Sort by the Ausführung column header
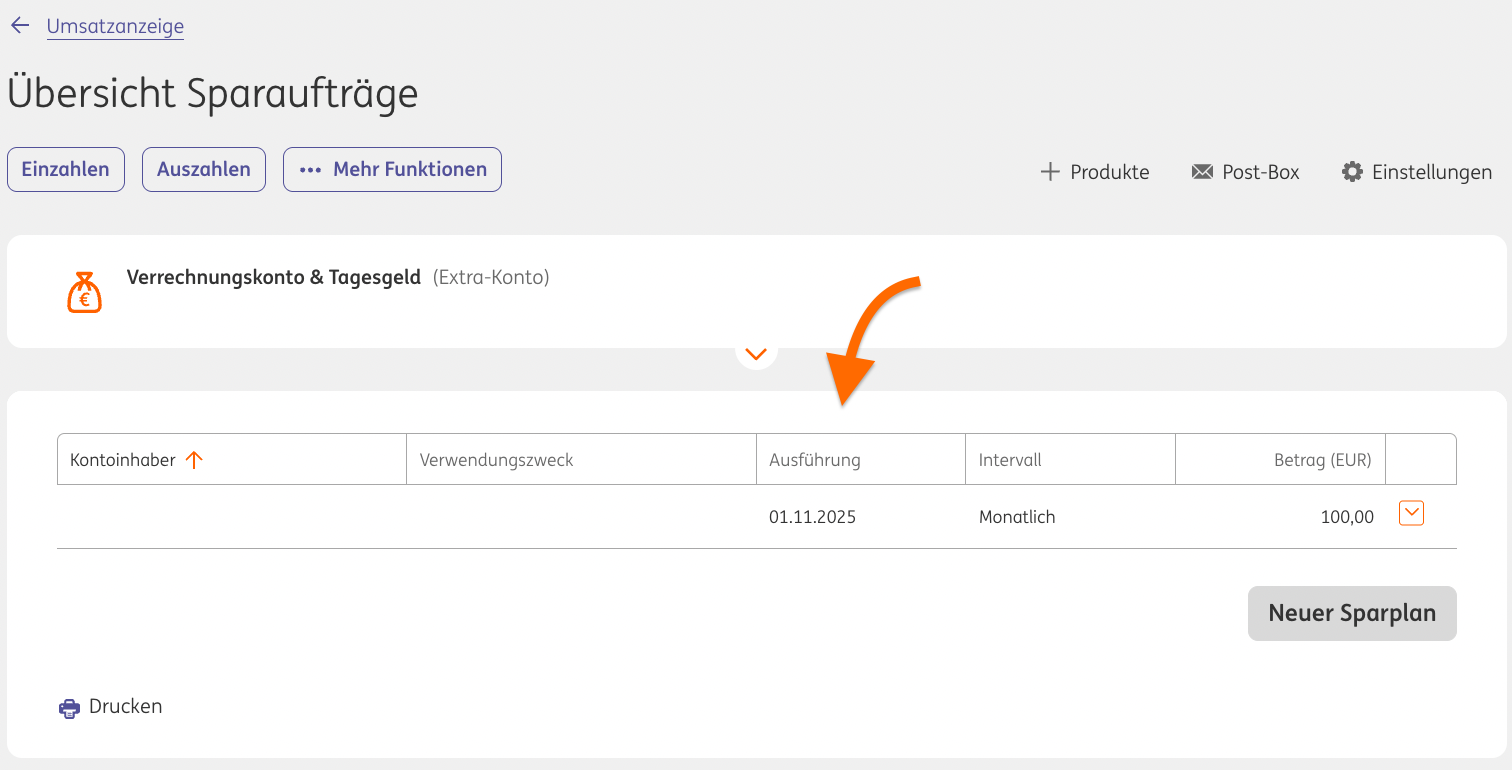Image resolution: width=1512 pixels, height=770 pixels. 814,460
